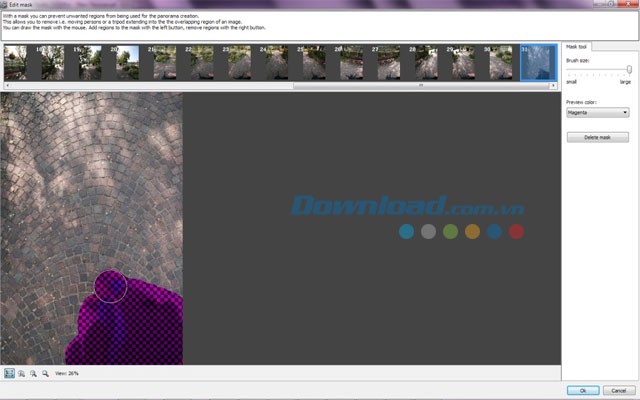Close the Edit mask window
Screen dimensions: 640x400
(x=629, y=3)
